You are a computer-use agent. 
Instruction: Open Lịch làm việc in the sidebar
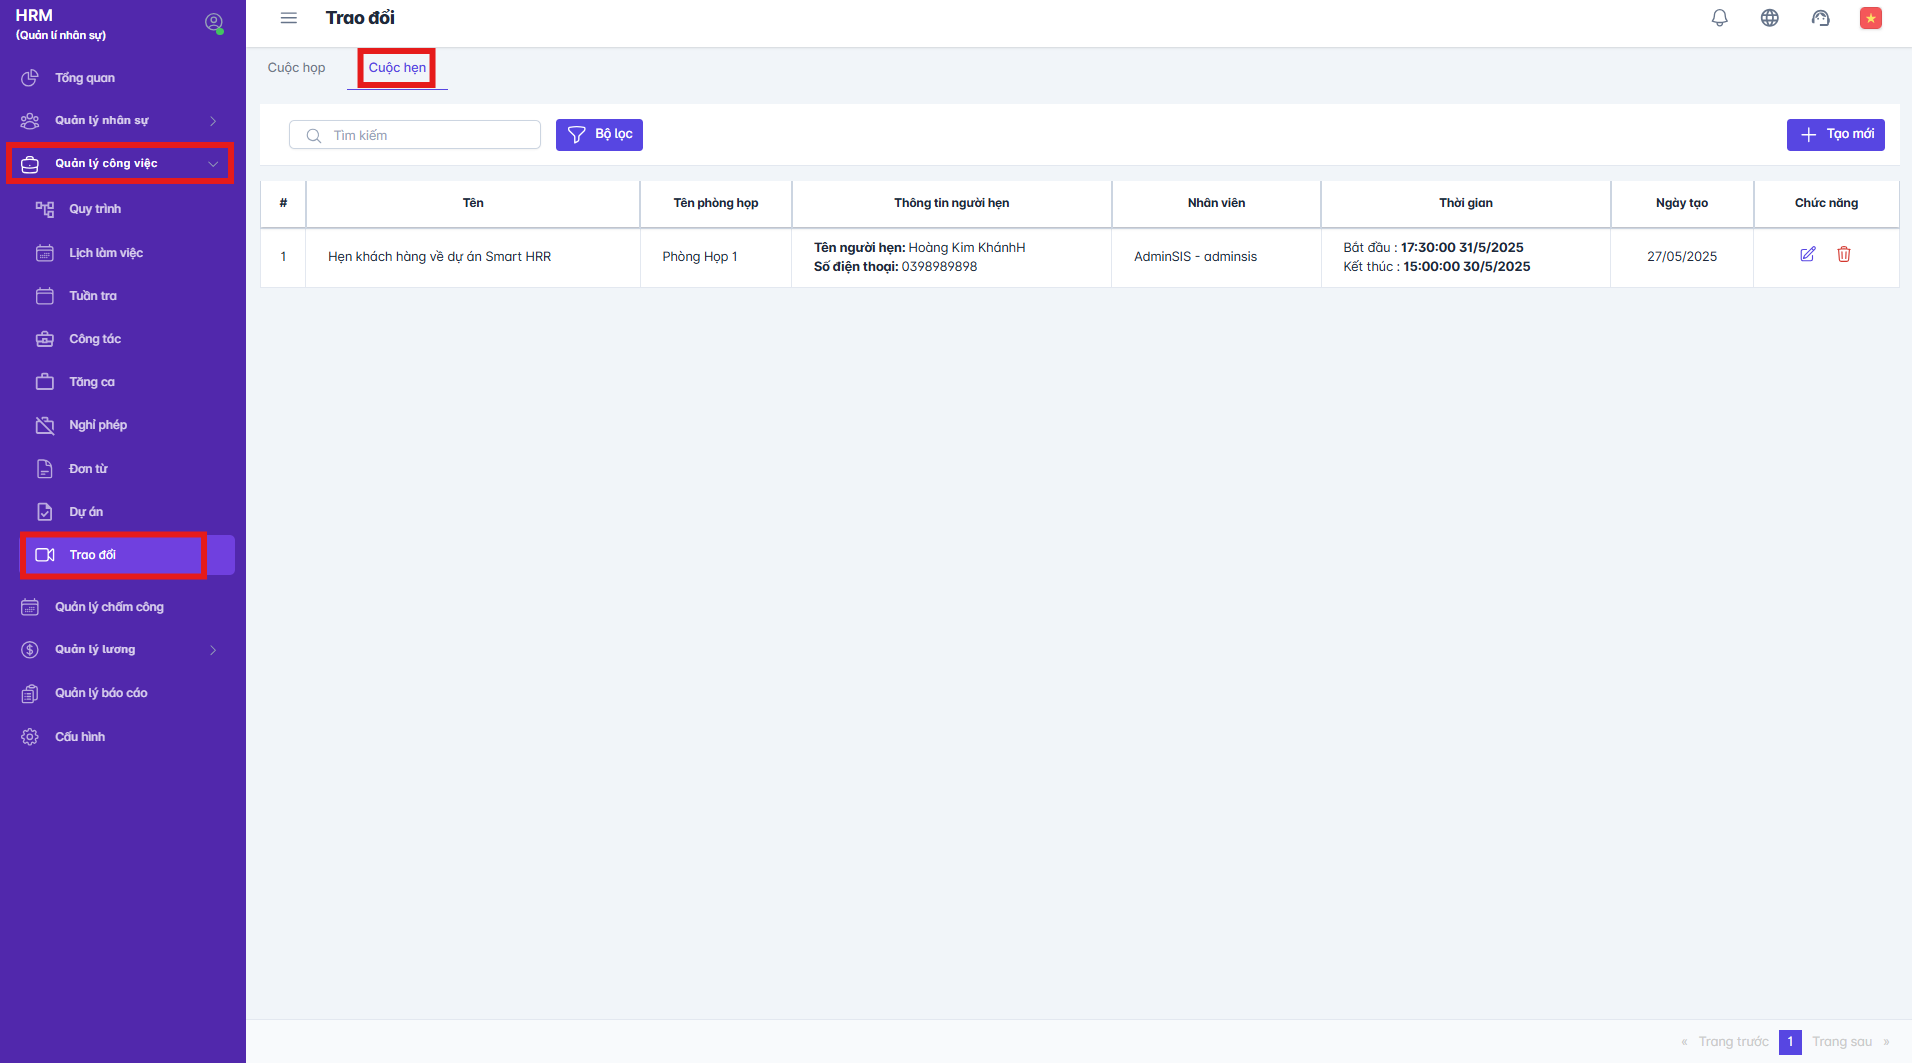coord(105,253)
